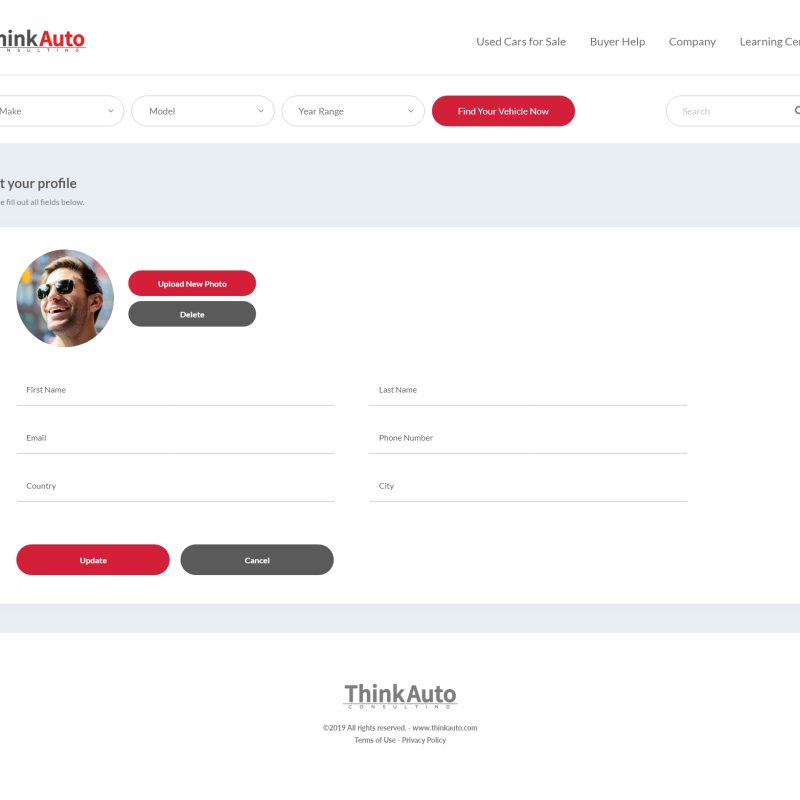Select the Email input field
The height and width of the screenshot is (800, 800).
(x=175, y=438)
